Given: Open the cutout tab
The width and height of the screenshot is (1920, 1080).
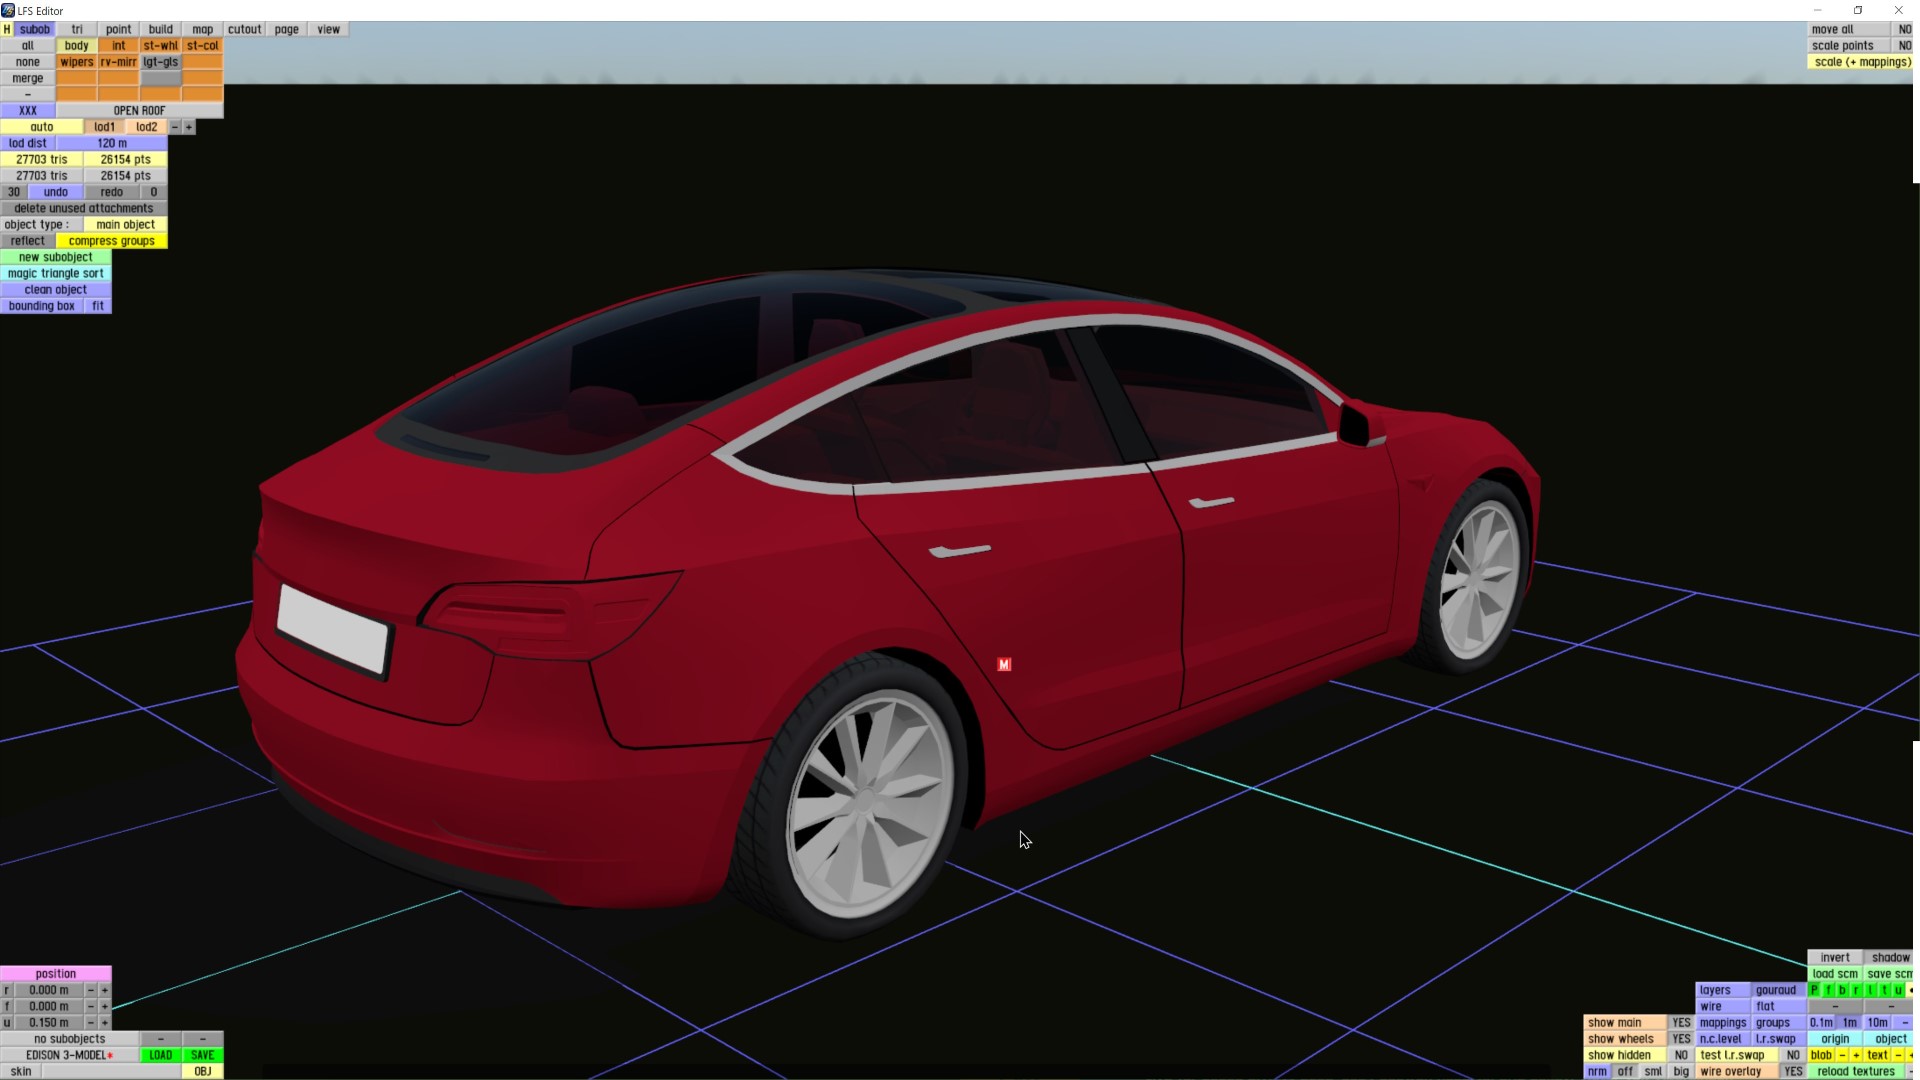Looking at the screenshot, I should (x=244, y=29).
